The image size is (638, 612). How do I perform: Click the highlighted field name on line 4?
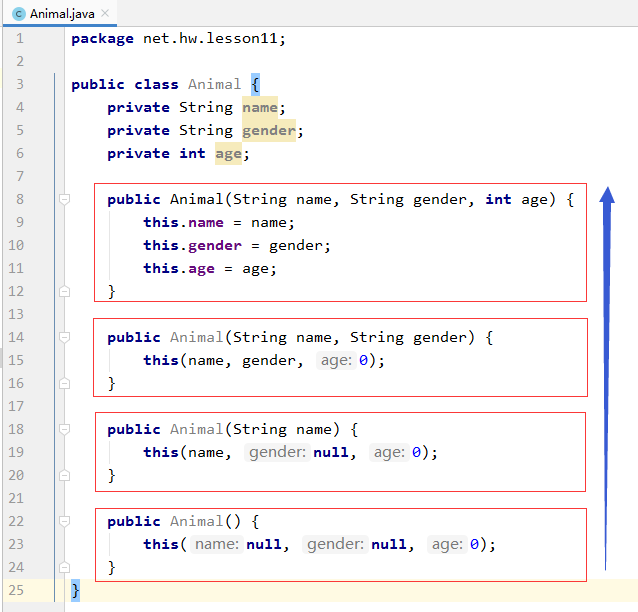pos(260,107)
